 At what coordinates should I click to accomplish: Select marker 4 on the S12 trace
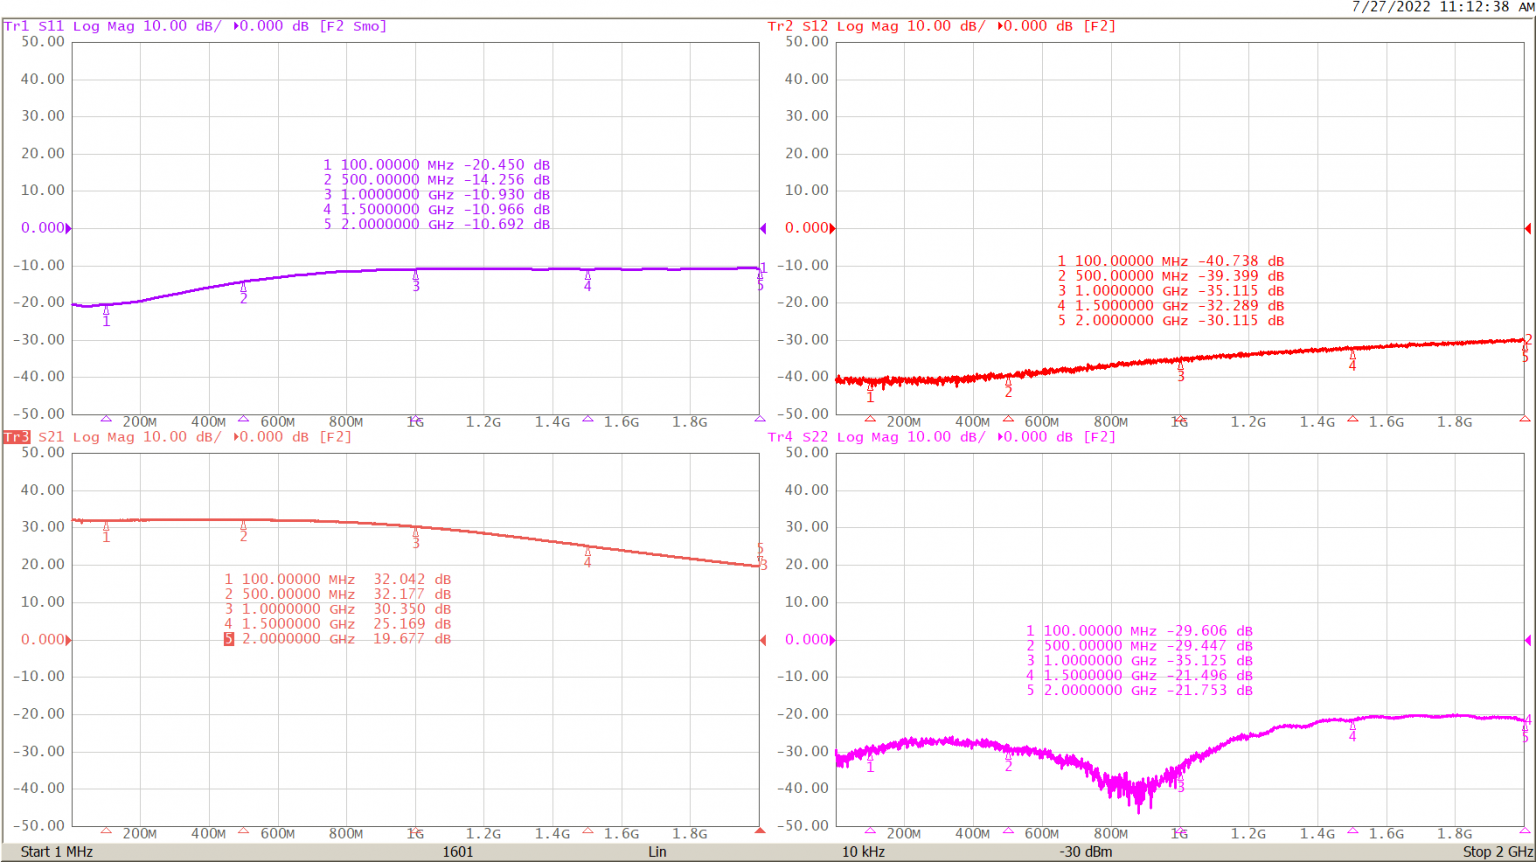(1352, 356)
